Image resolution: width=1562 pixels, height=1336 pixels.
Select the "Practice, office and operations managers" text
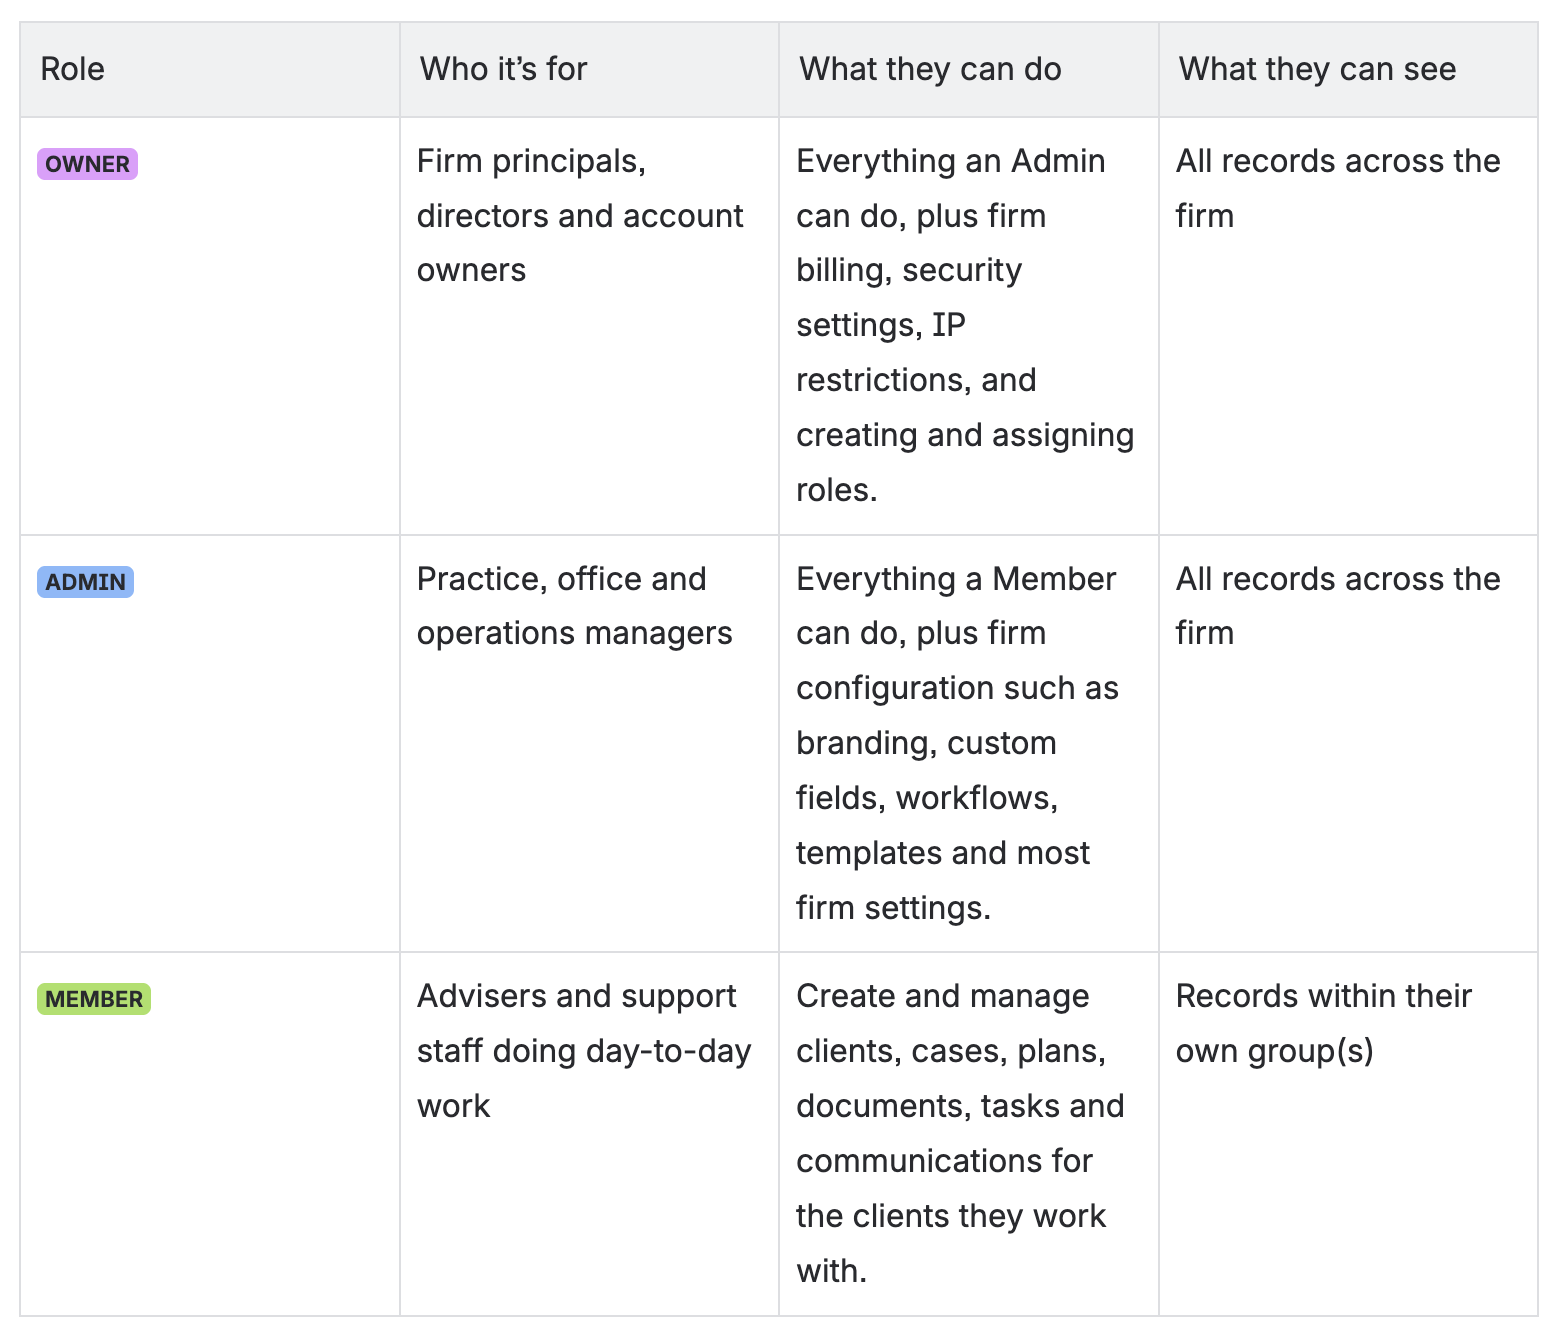point(574,606)
